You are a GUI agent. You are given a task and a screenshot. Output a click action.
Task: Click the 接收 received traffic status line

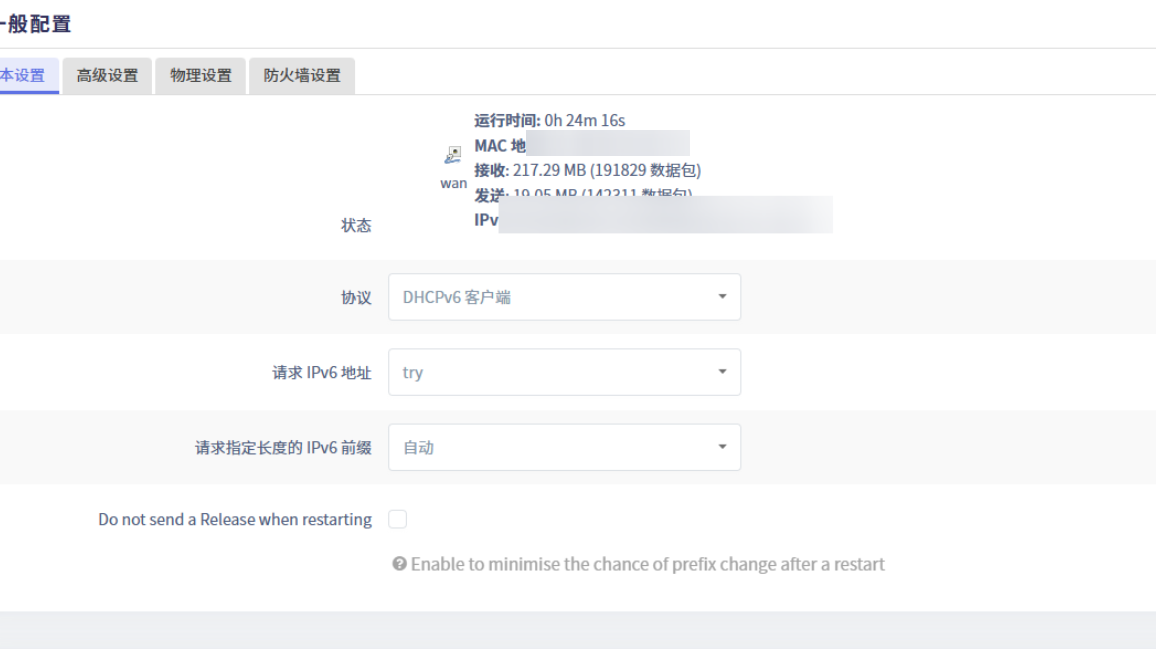[587, 170]
